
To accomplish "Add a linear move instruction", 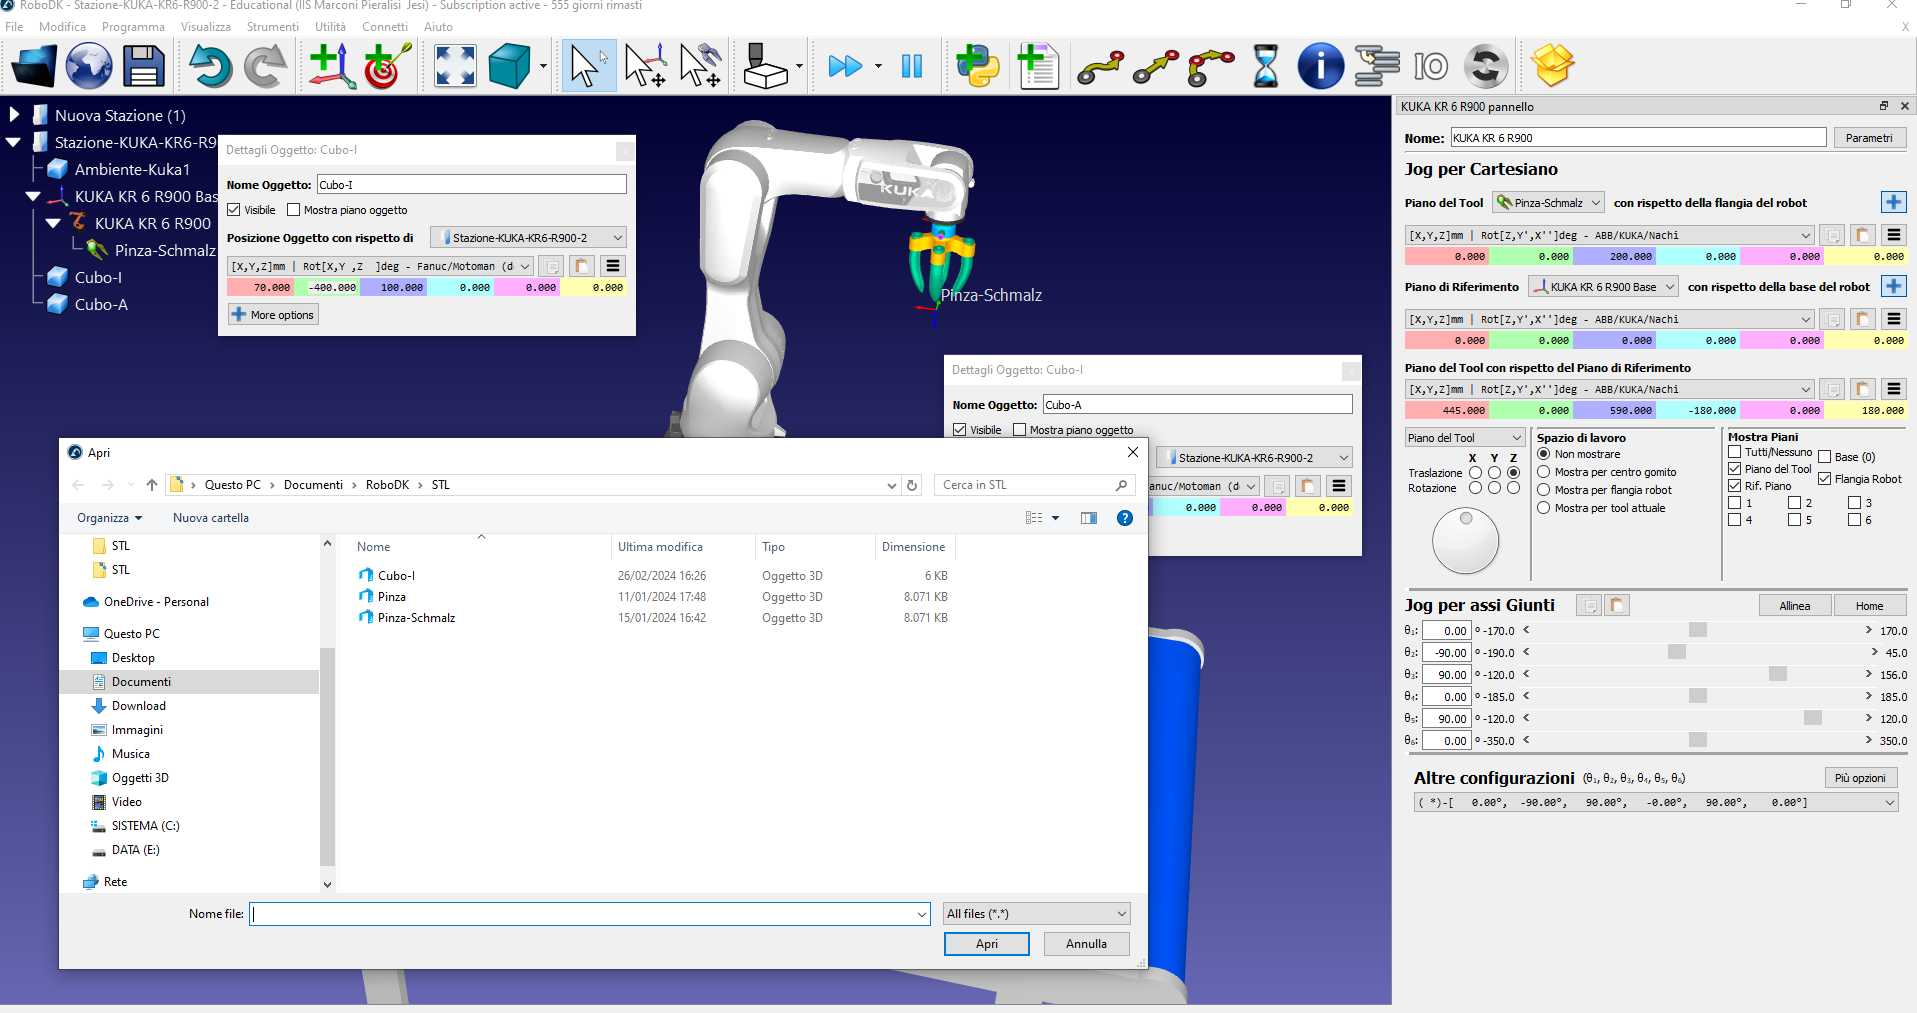I will (1156, 66).
